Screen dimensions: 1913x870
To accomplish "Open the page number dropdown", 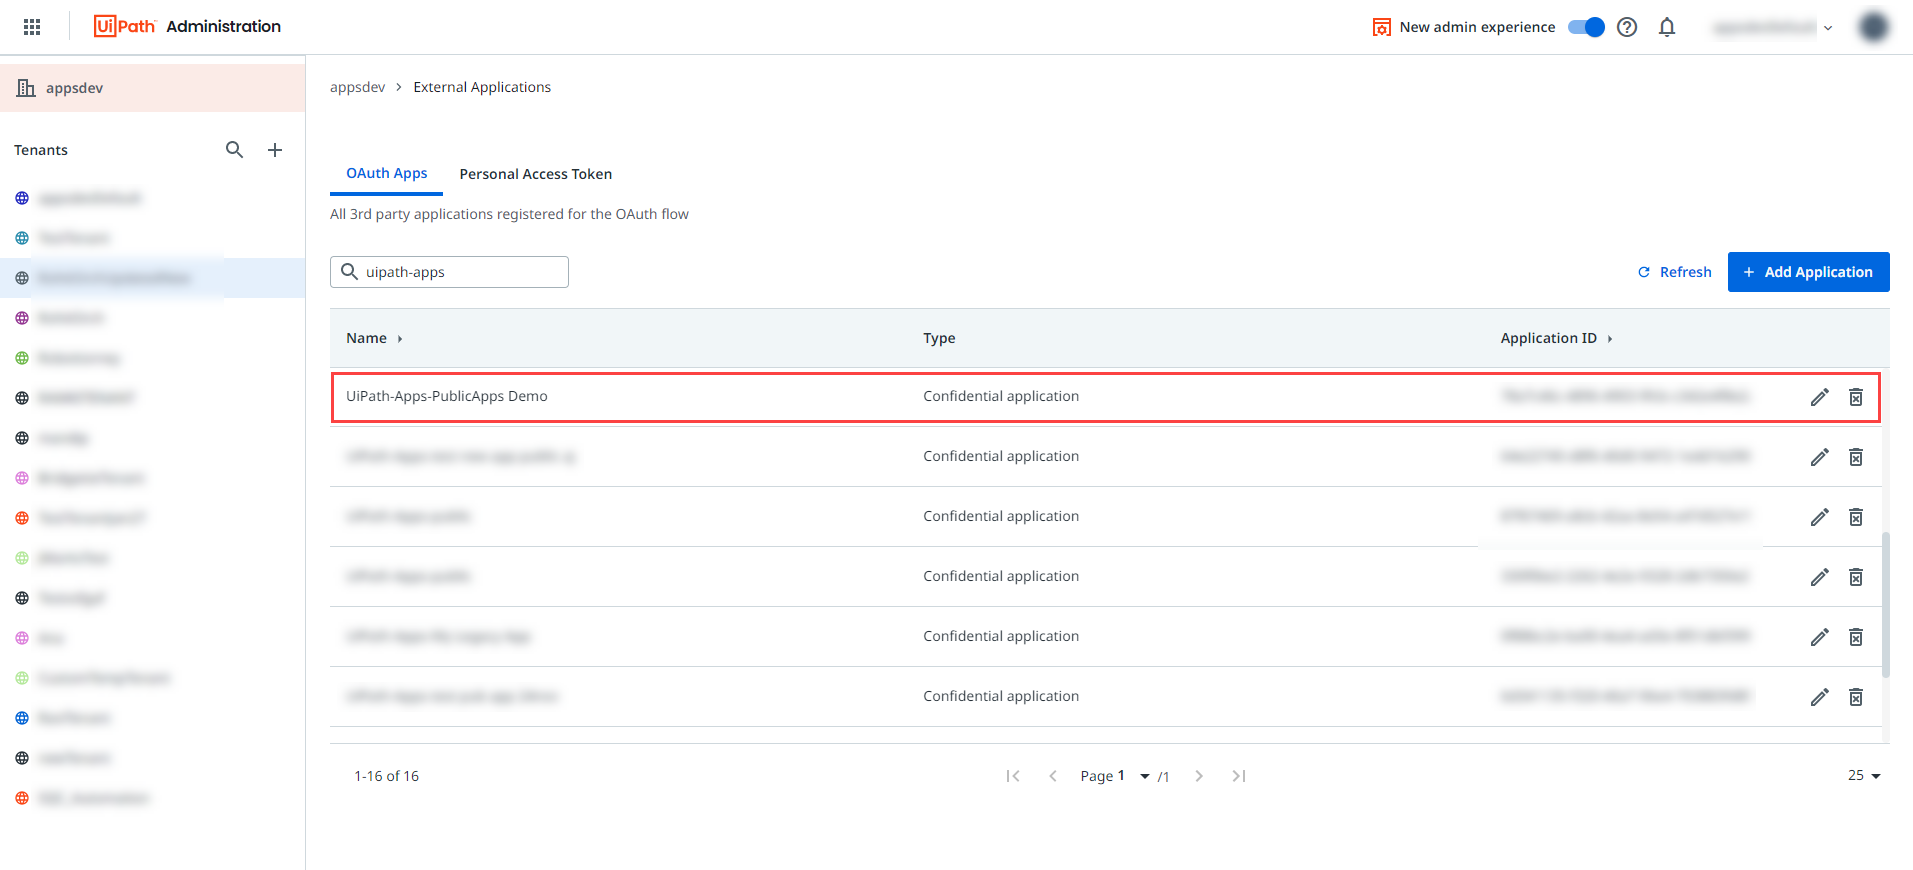I will [x=1144, y=776].
